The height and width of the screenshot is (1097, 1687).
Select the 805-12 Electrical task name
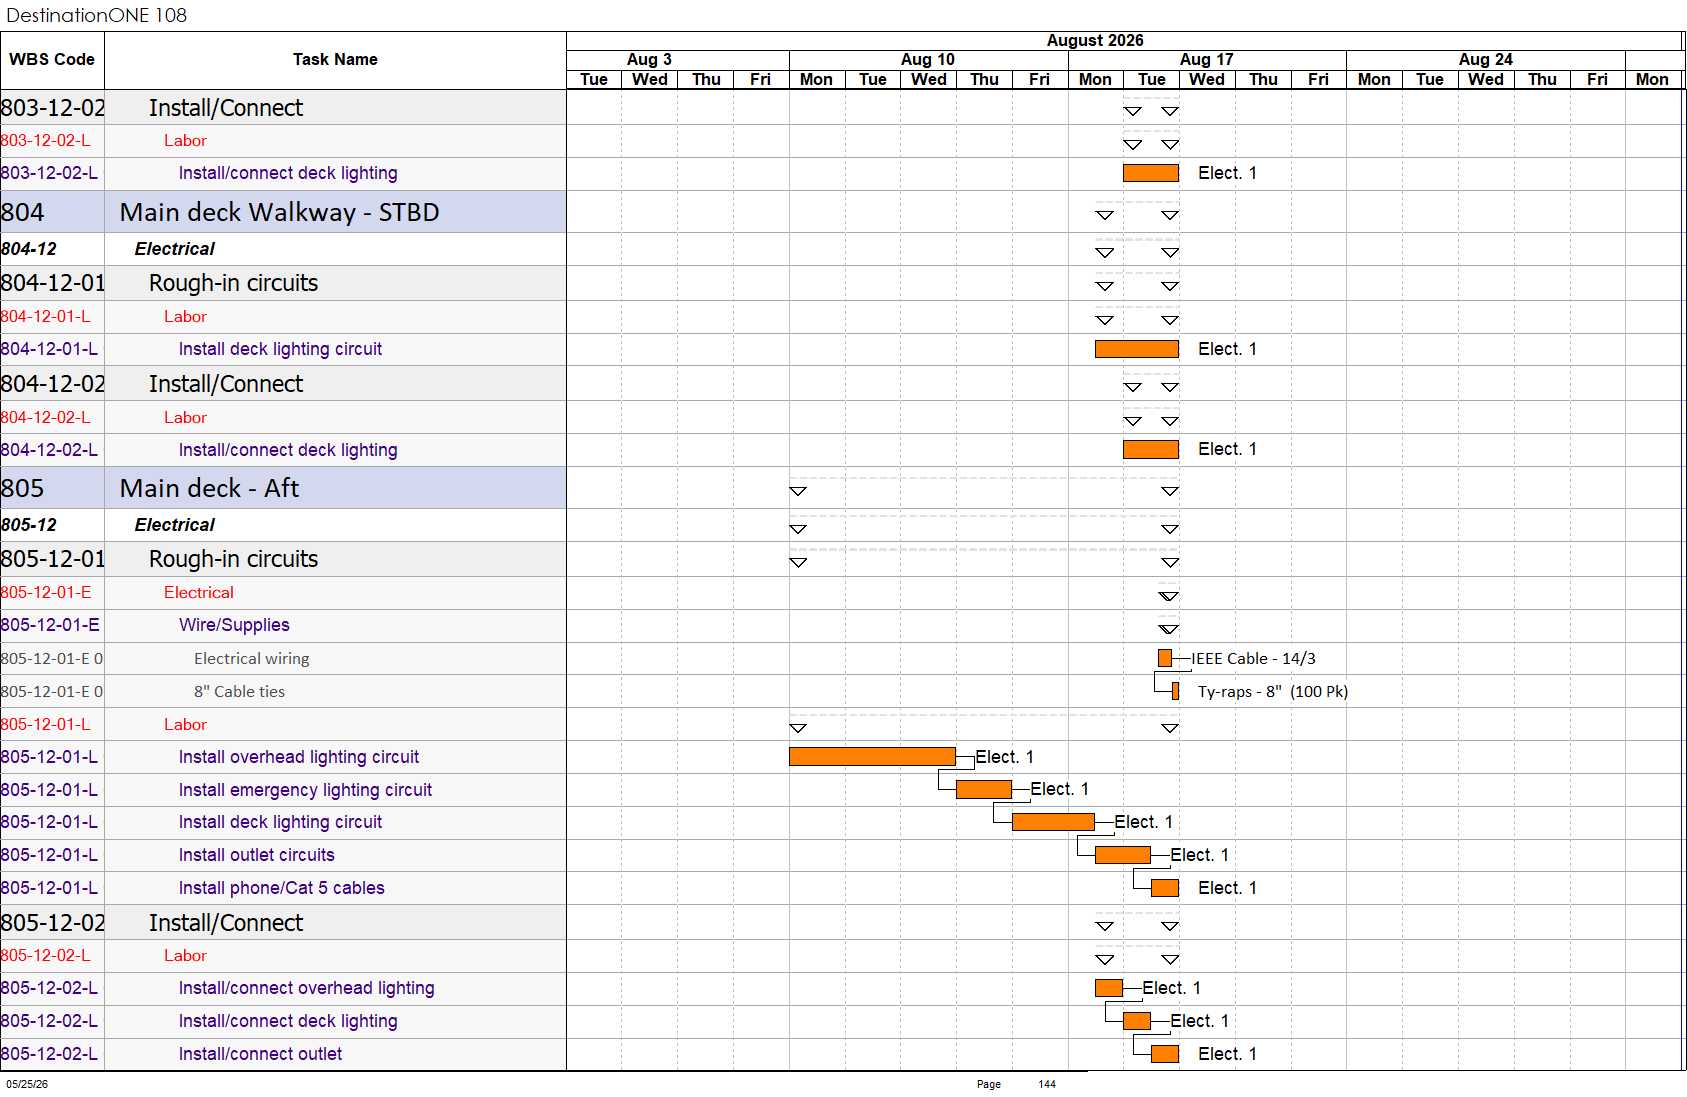[x=175, y=525]
